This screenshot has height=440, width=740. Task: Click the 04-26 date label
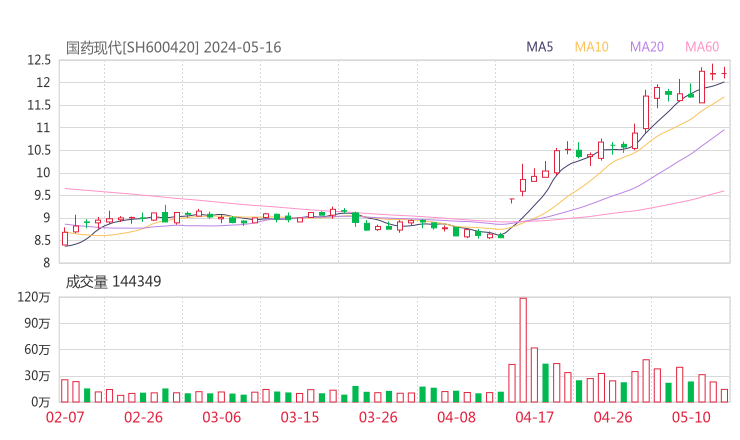pyautogui.click(x=613, y=417)
